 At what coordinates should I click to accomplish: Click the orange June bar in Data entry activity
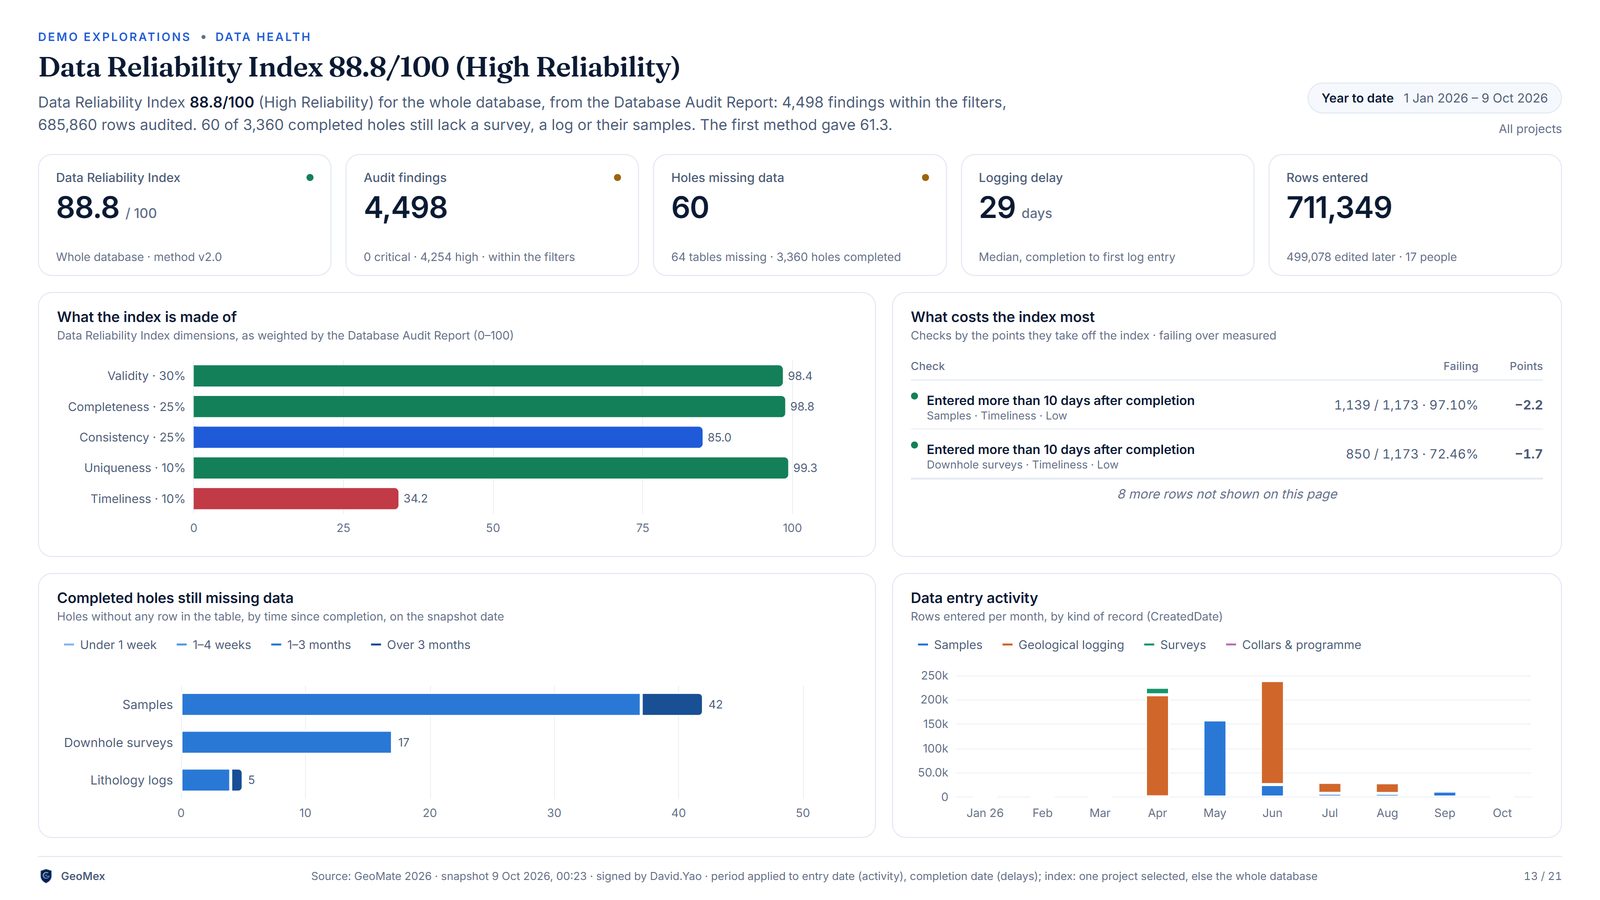1272,732
